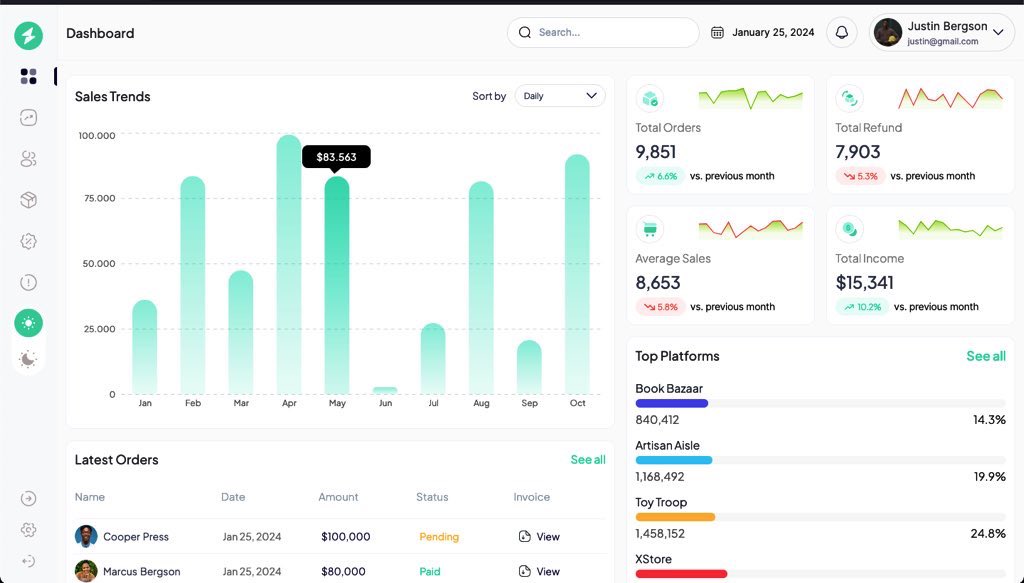View invoice for Marcus Bergson

[539, 571]
